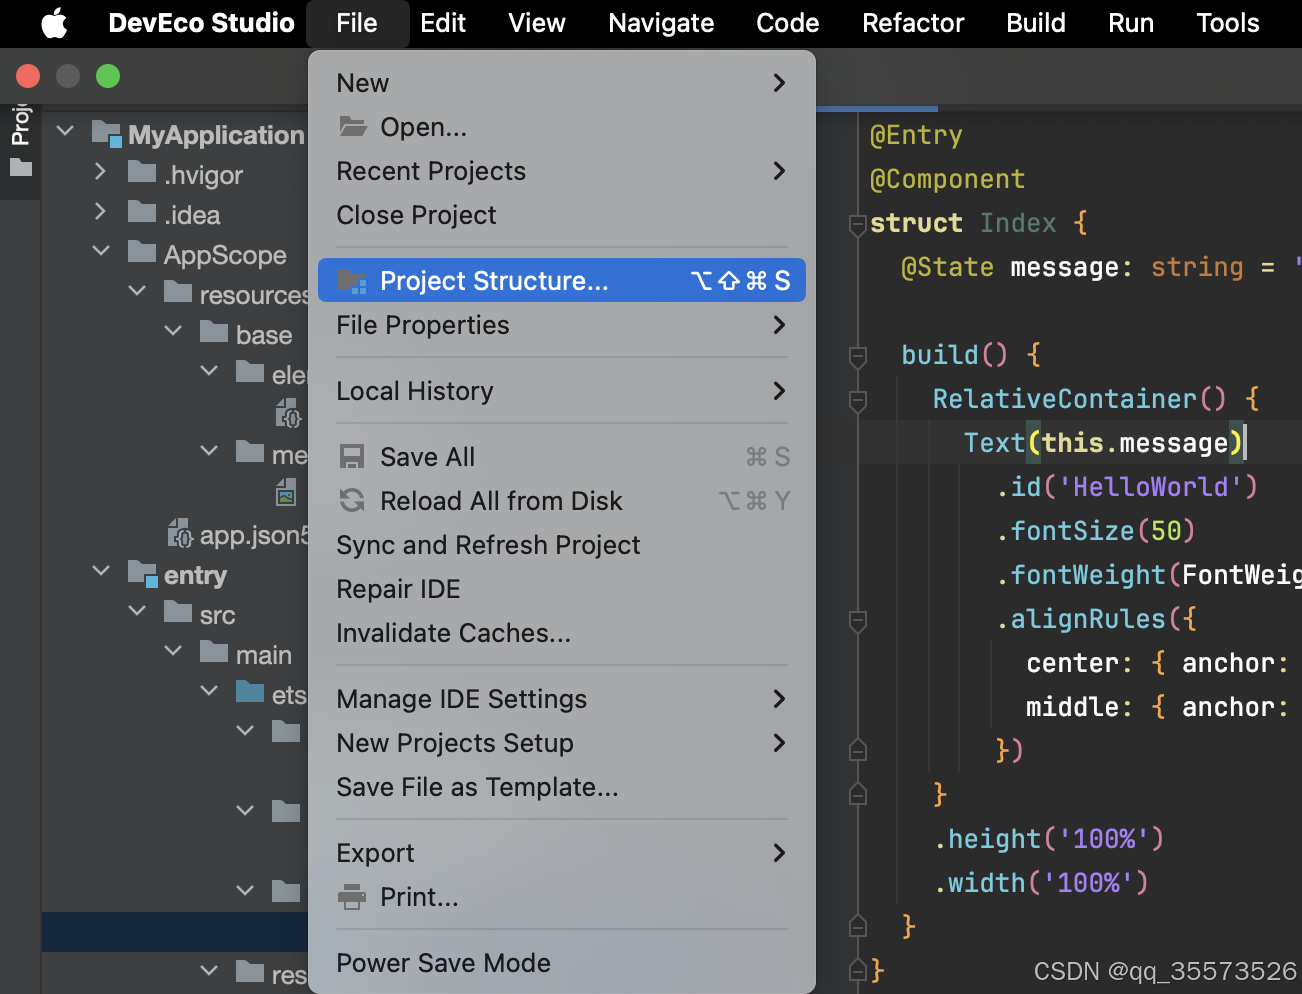Expand the .hvigor folder
This screenshot has height=994, width=1302.
point(100,171)
